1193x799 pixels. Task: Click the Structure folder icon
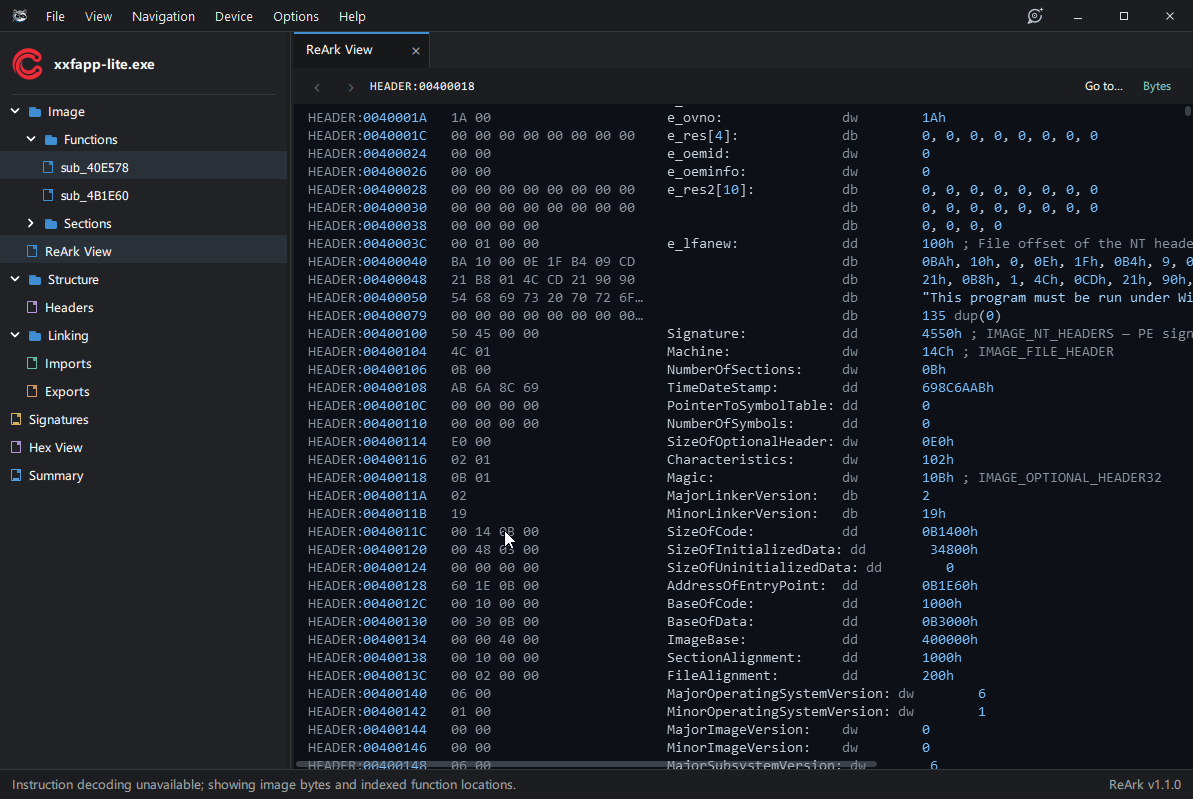35,280
